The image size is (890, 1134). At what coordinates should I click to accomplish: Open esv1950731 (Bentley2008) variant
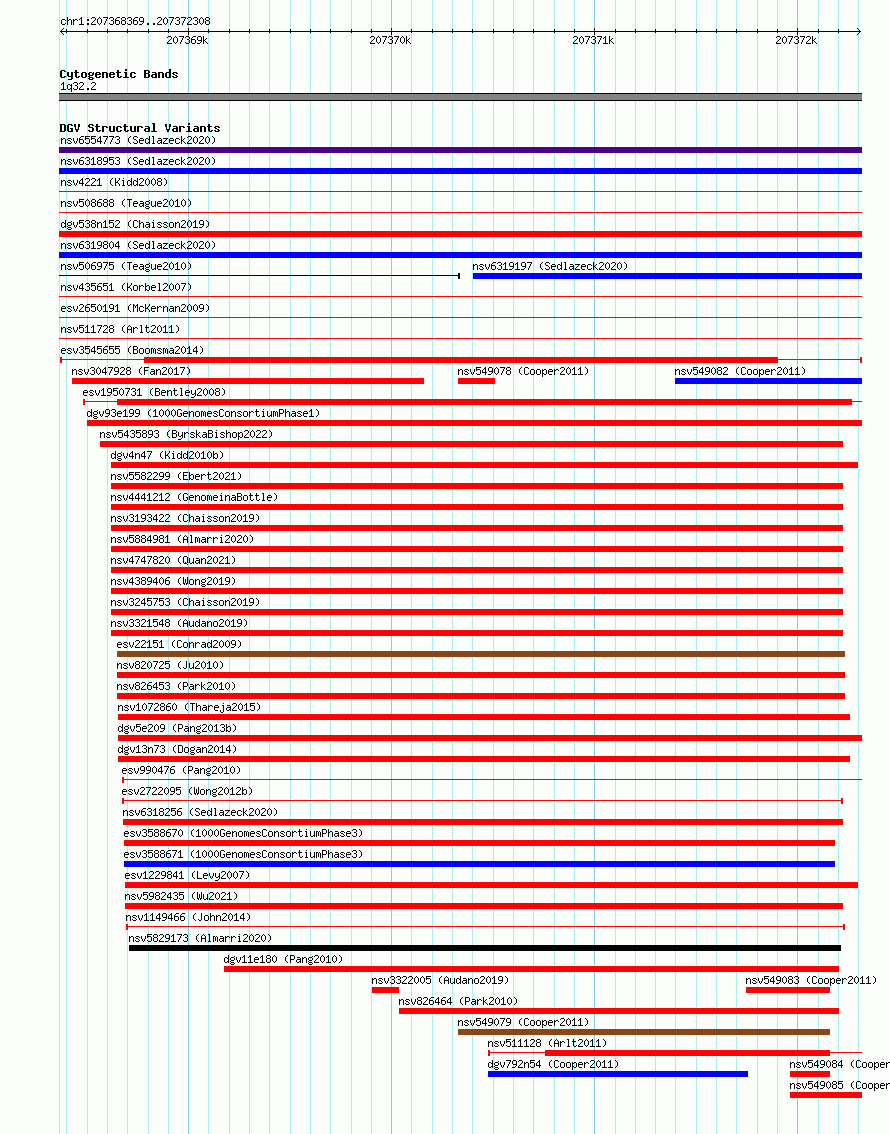154,392
